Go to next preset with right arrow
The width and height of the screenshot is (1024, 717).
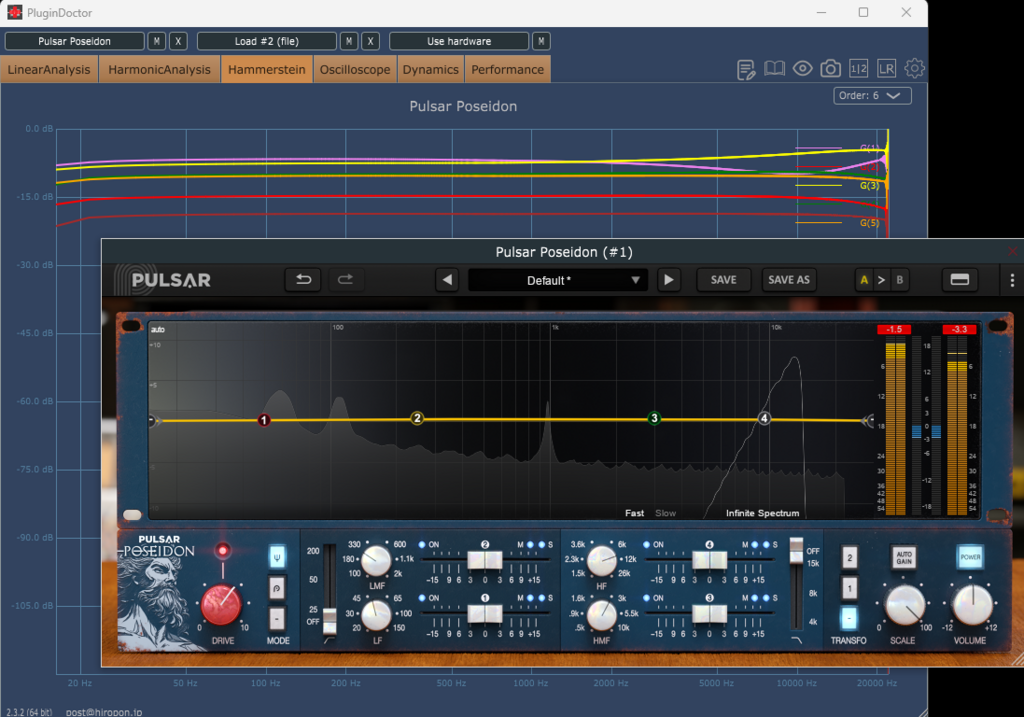pos(669,280)
